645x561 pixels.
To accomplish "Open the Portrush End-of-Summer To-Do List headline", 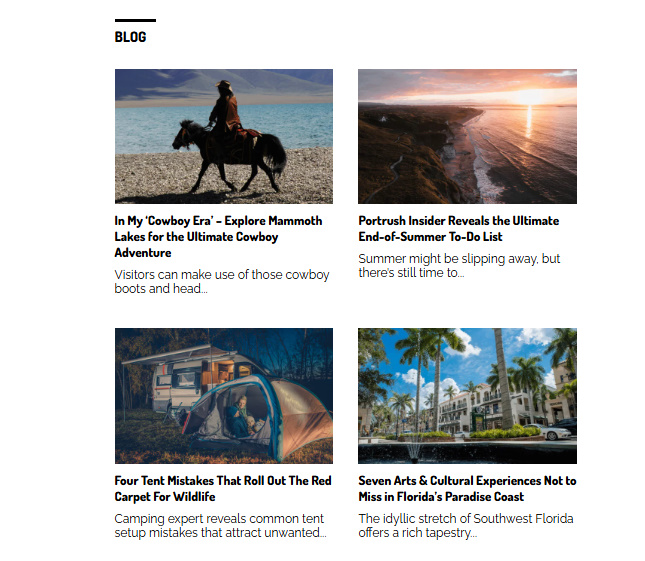I will coord(459,229).
